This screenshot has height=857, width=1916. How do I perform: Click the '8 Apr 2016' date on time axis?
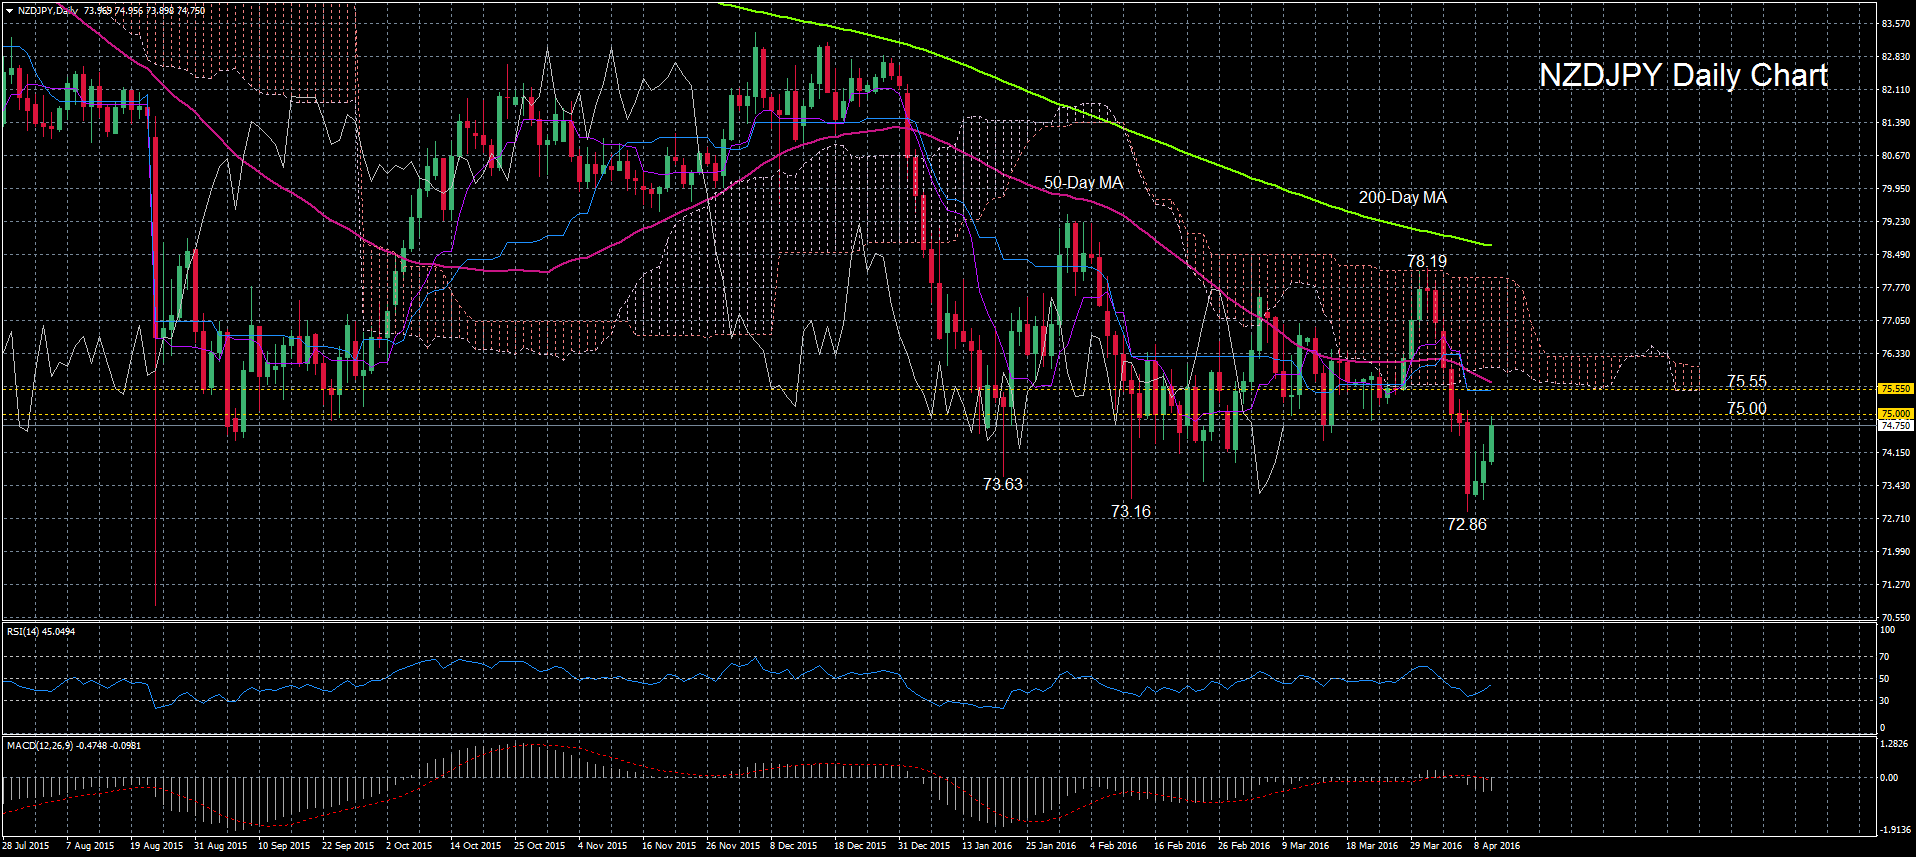click(x=1497, y=846)
